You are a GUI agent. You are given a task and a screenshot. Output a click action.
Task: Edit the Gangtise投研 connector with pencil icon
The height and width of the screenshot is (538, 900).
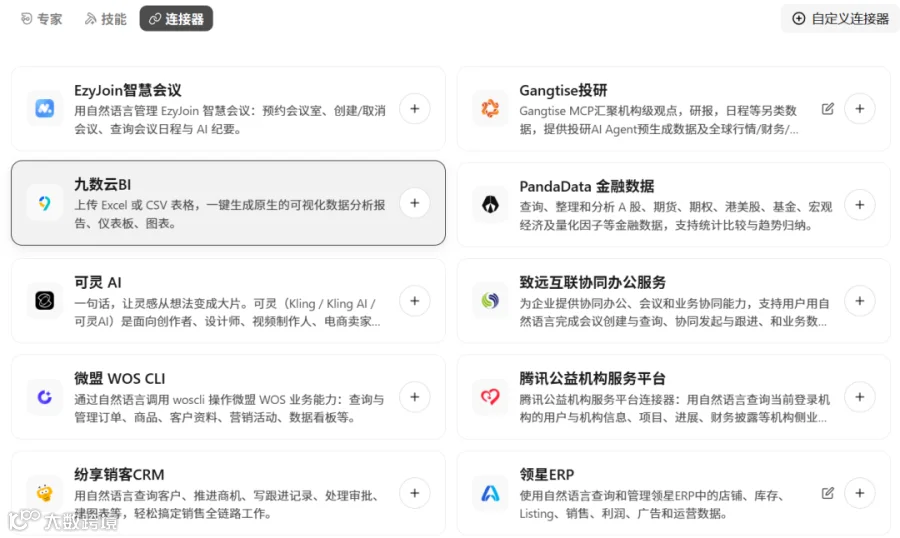point(827,109)
